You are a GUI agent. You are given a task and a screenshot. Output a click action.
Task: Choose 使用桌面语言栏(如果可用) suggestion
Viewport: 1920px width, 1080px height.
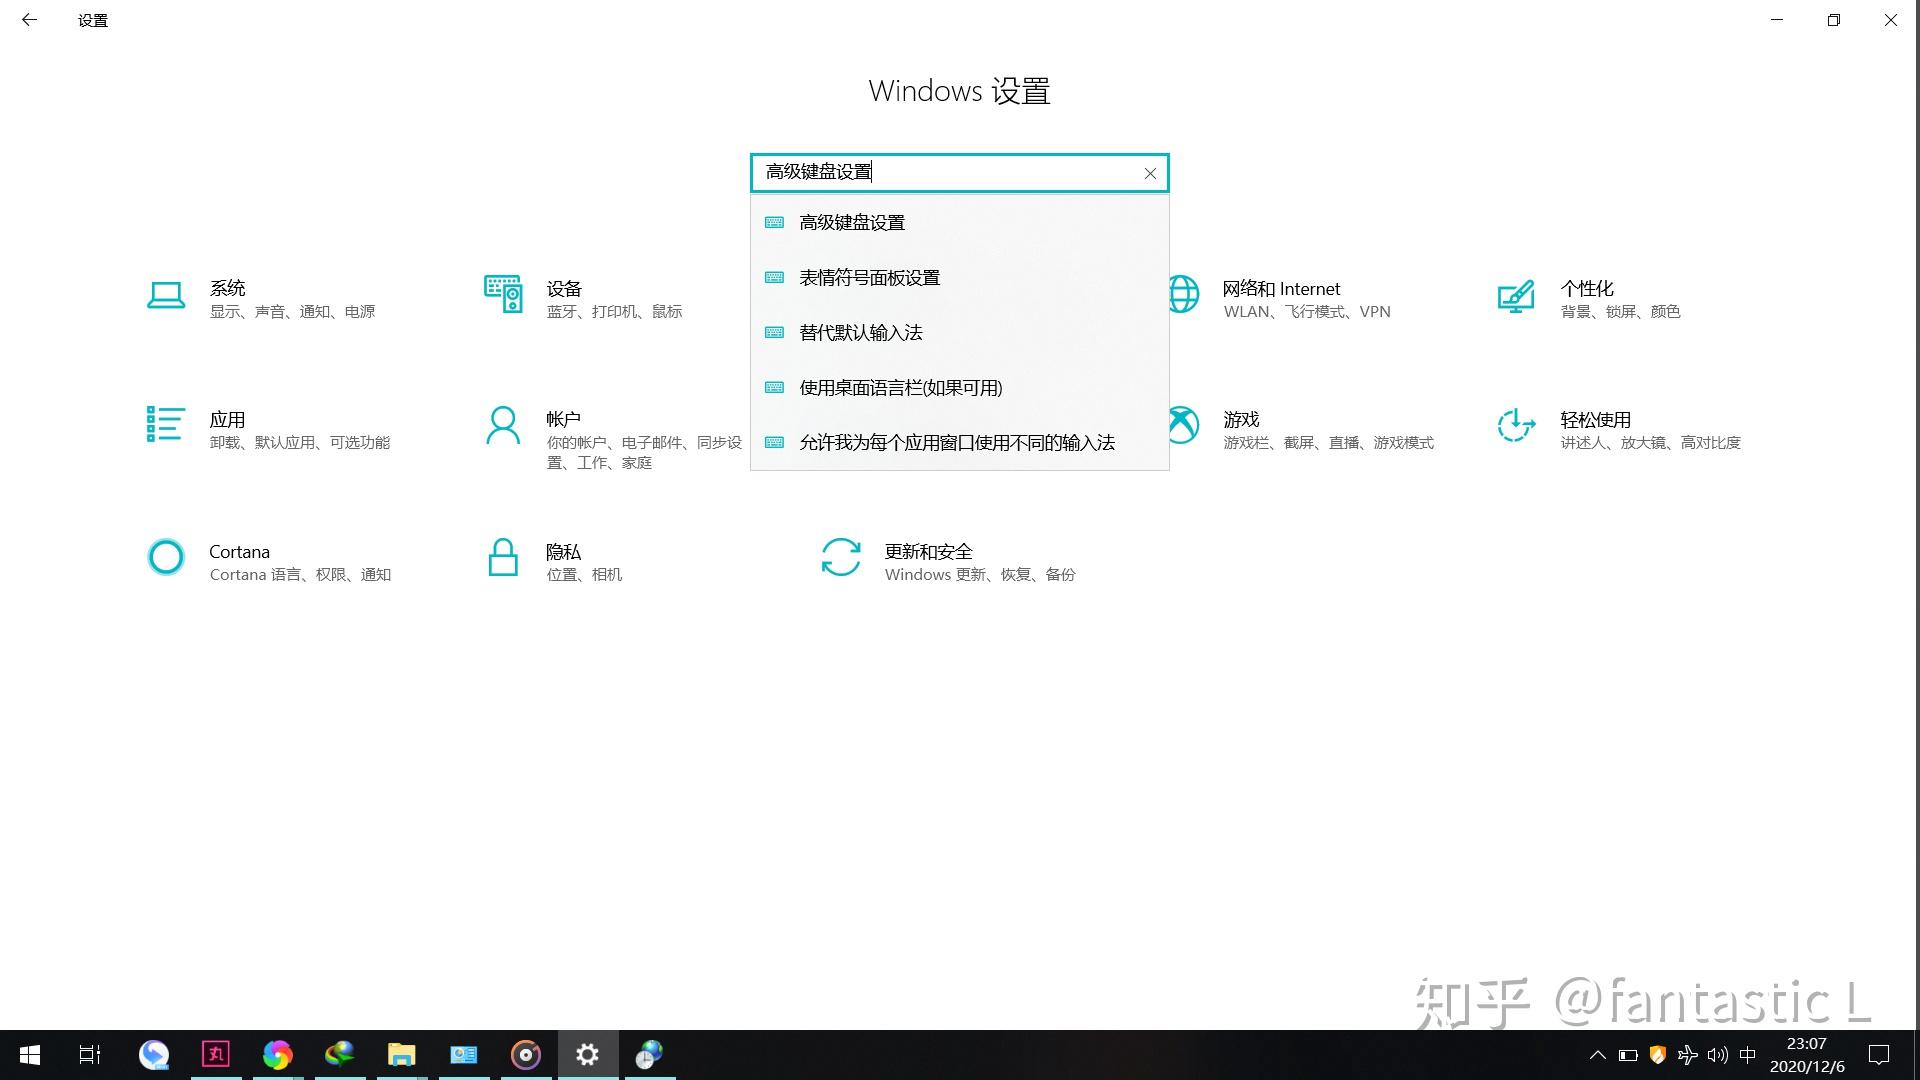tap(959, 387)
